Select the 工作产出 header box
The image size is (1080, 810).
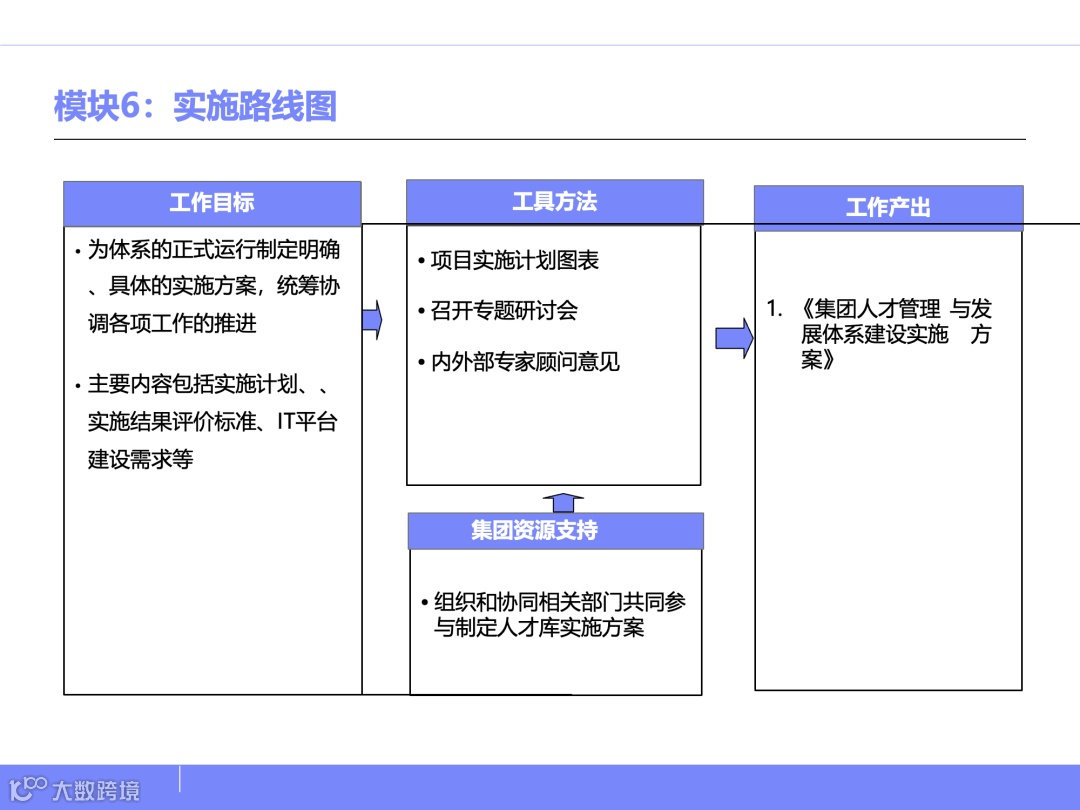pos(889,207)
